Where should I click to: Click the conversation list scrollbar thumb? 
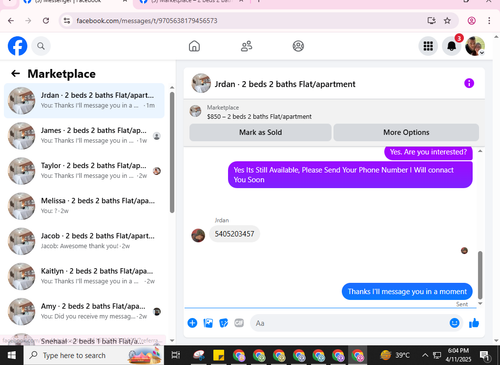point(172,152)
